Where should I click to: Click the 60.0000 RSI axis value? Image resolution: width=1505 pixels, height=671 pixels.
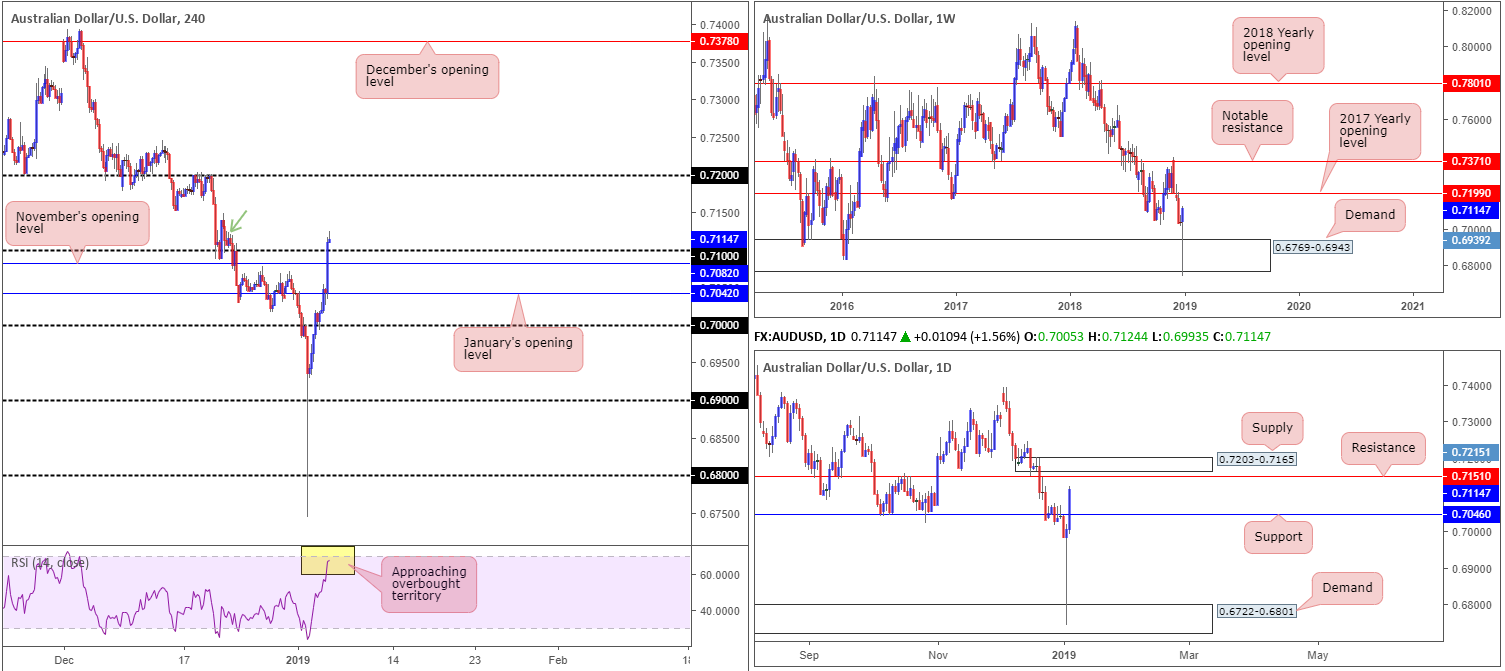pyautogui.click(x=720, y=575)
